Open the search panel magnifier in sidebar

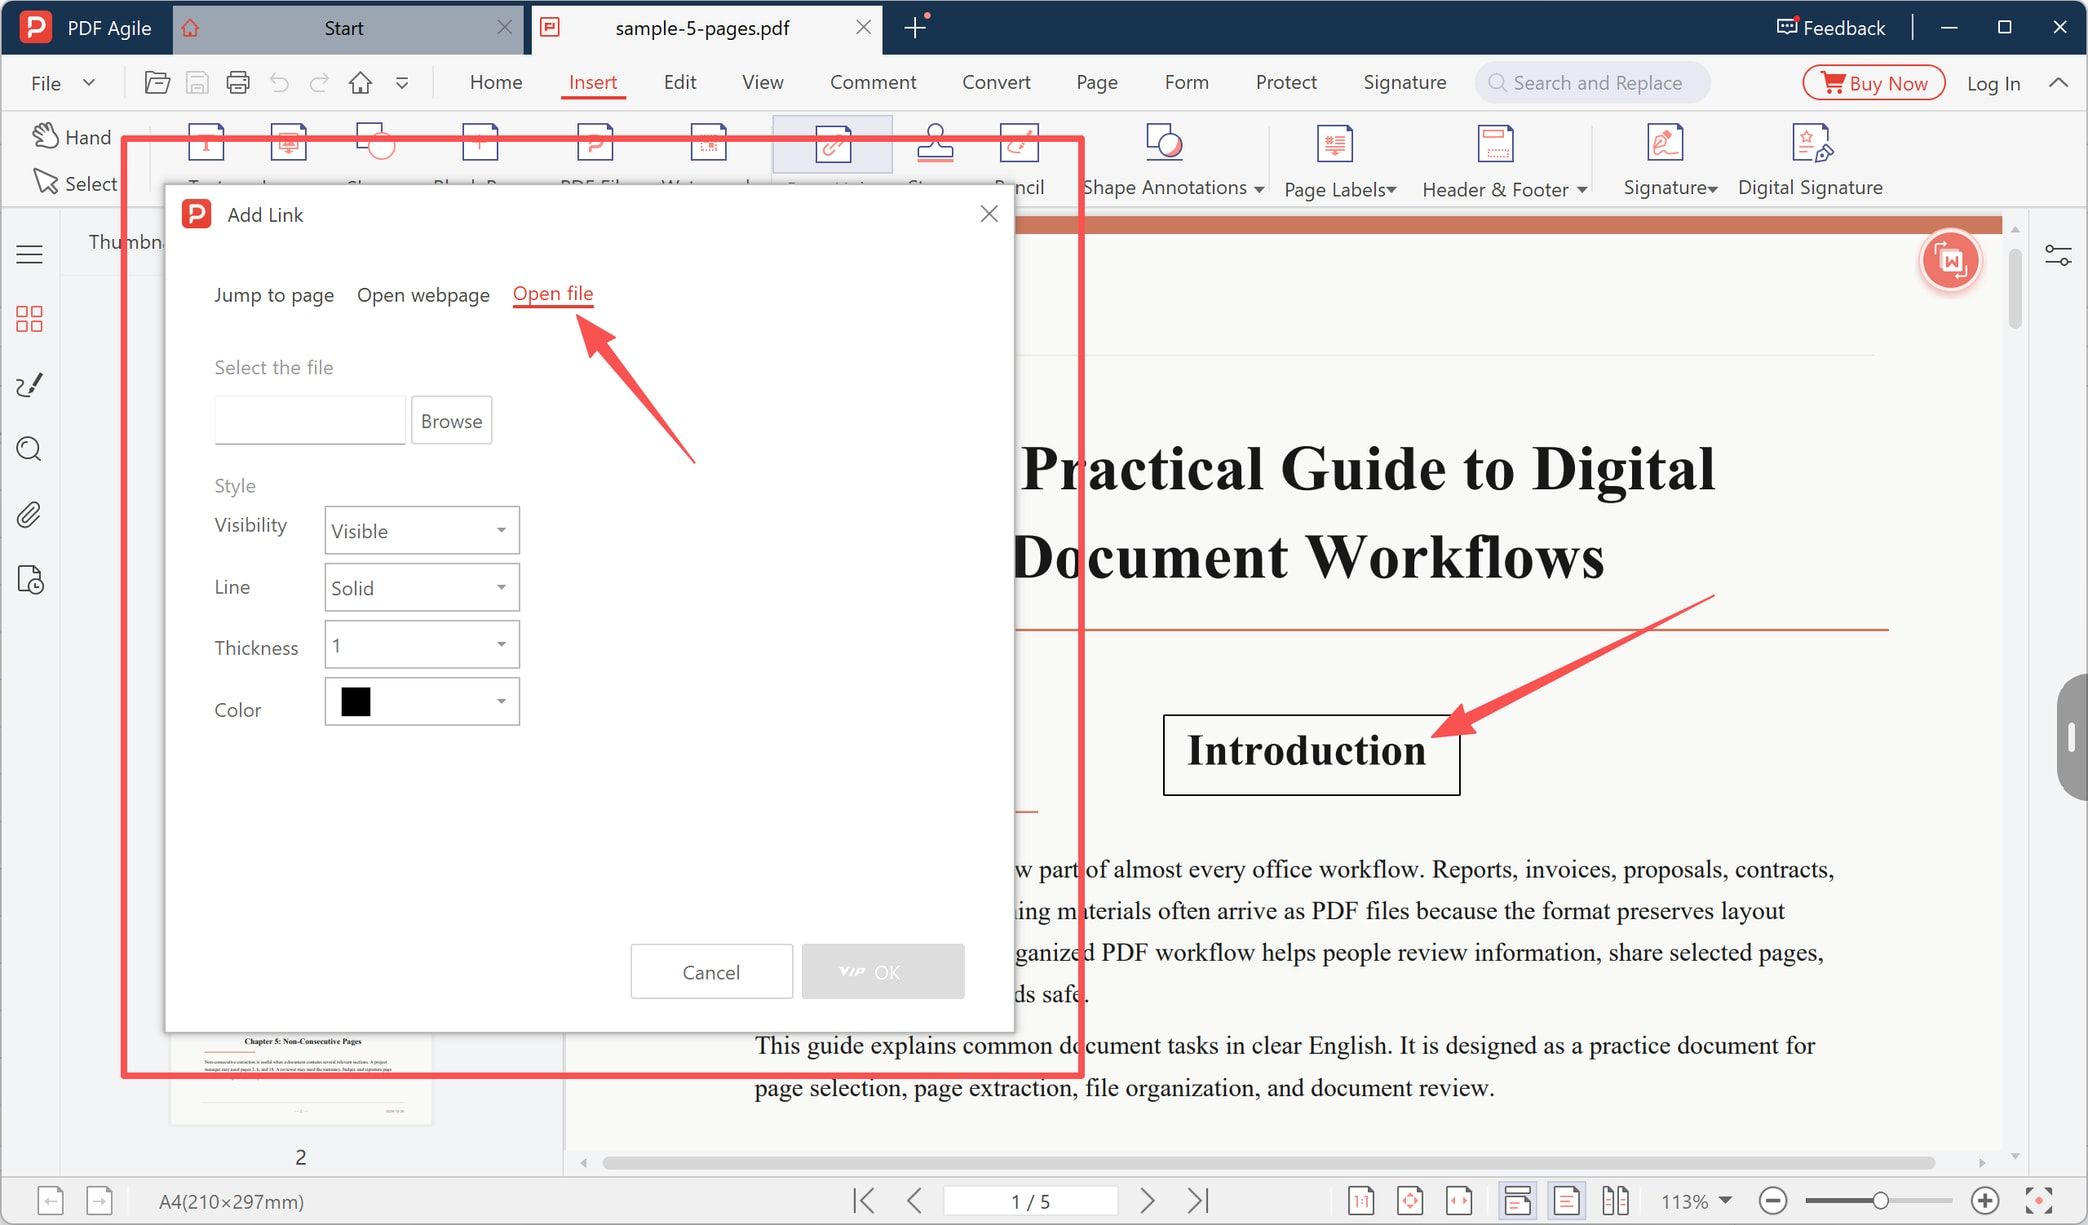(x=29, y=449)
